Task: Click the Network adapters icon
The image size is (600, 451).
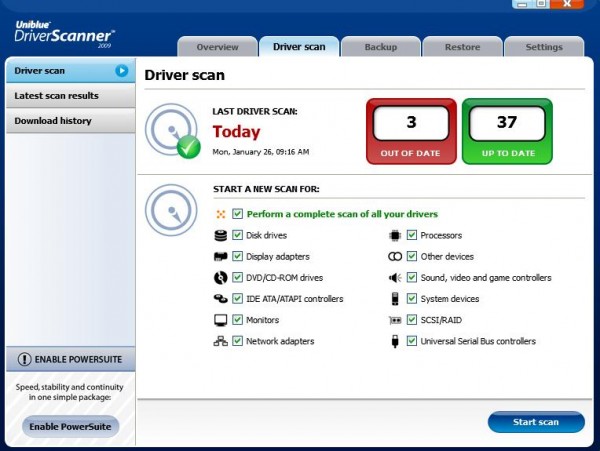Action: (x=220, y=341)
